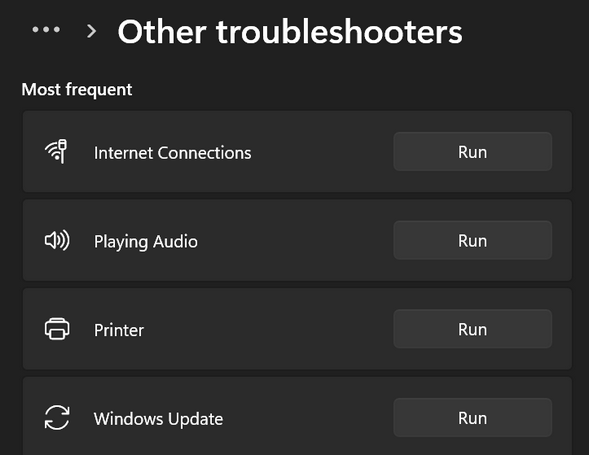Click the Internet Connections Wi-Fi icon

56,151
